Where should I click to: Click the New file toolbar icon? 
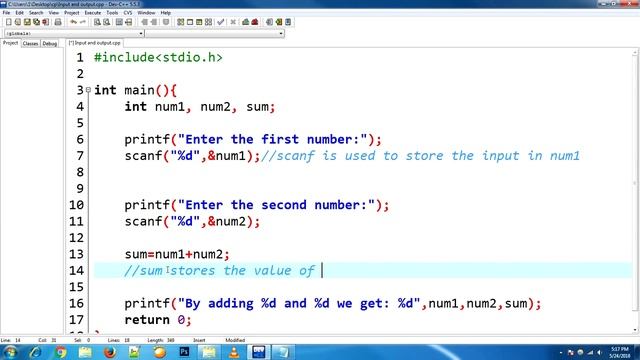[9, 22]
